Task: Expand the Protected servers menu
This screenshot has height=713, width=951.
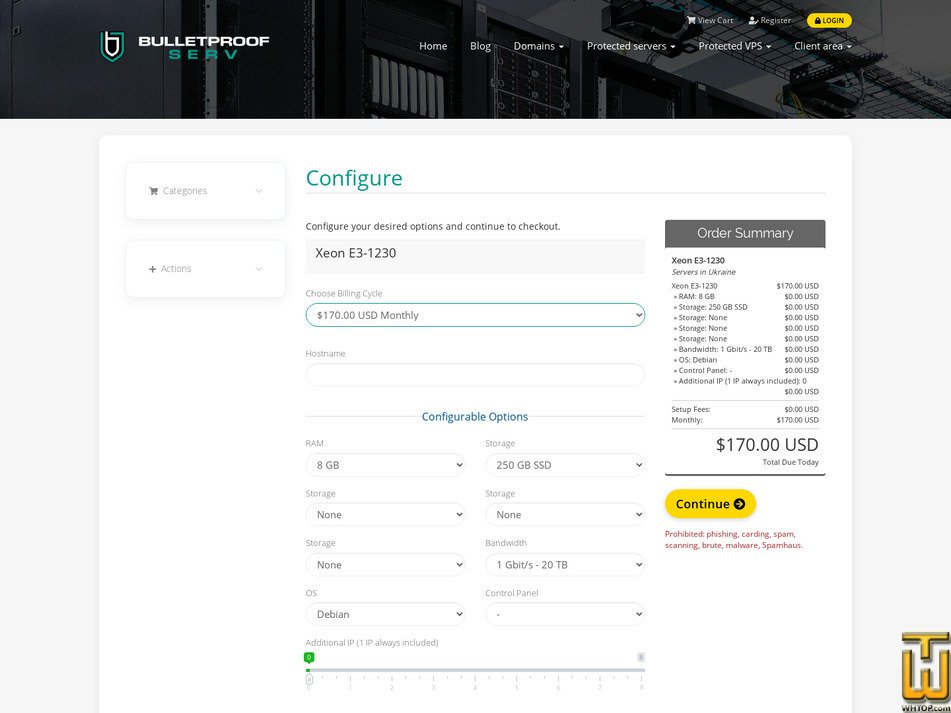Action: pos(631,46)
